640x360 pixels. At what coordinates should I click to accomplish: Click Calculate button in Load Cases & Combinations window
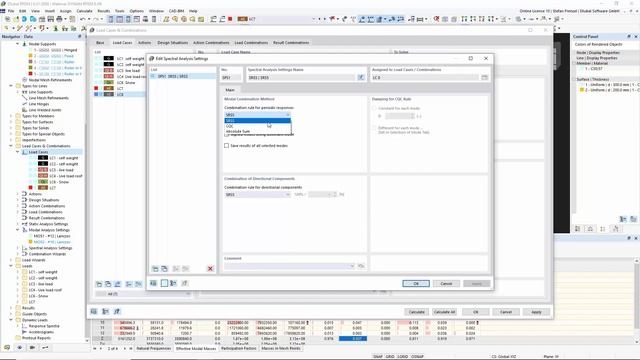point(416,312)
